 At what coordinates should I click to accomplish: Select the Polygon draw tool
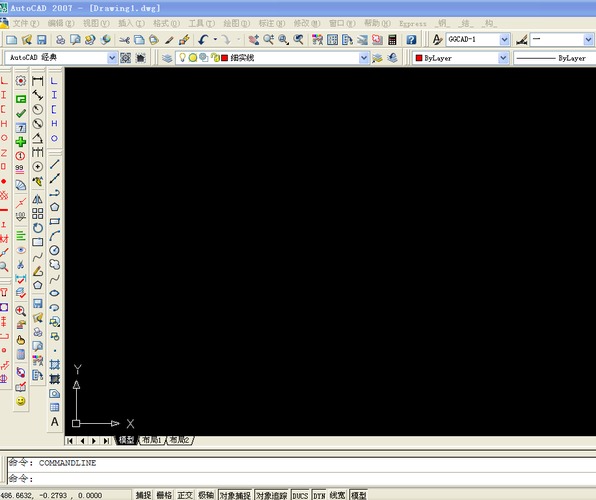(x=54, y=207)
